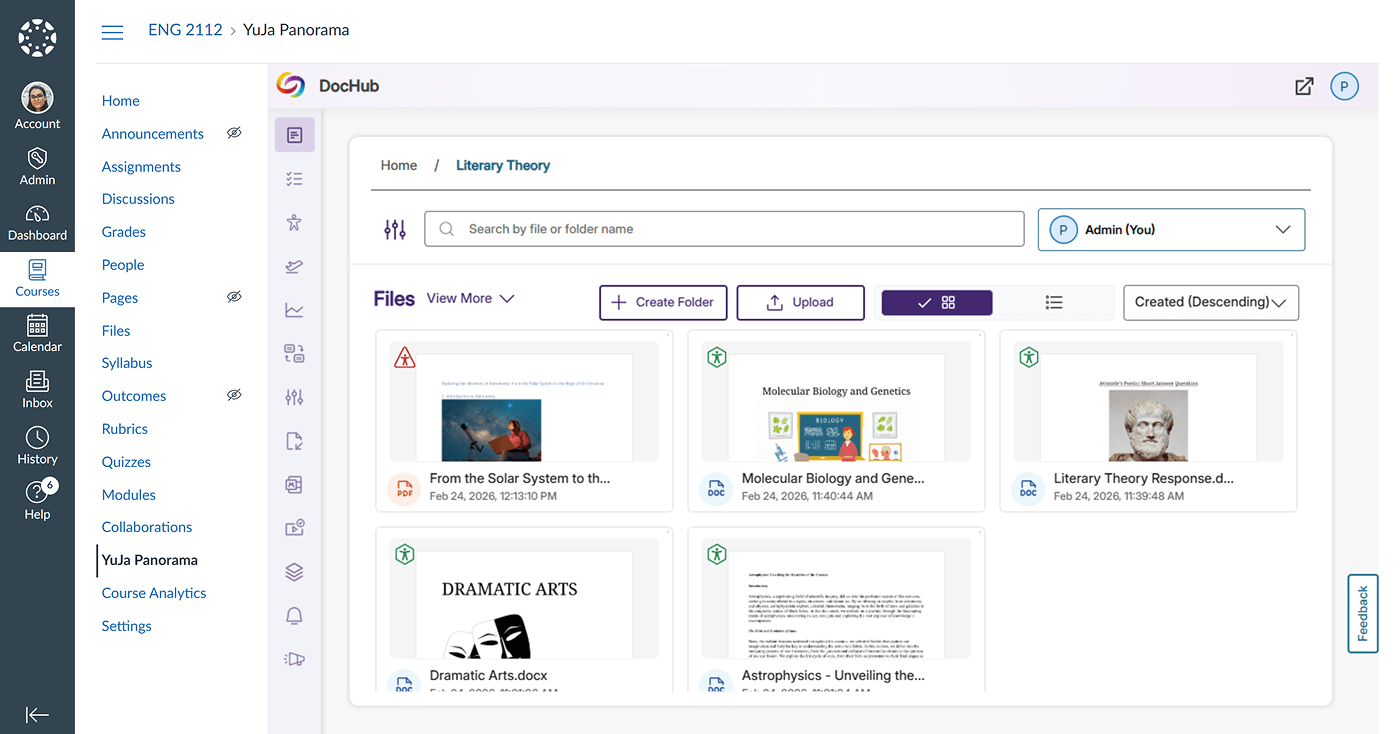1400x734 pixels.
Task: Click the layers stack icon in sidebar
Action: [x=294, y=572]
